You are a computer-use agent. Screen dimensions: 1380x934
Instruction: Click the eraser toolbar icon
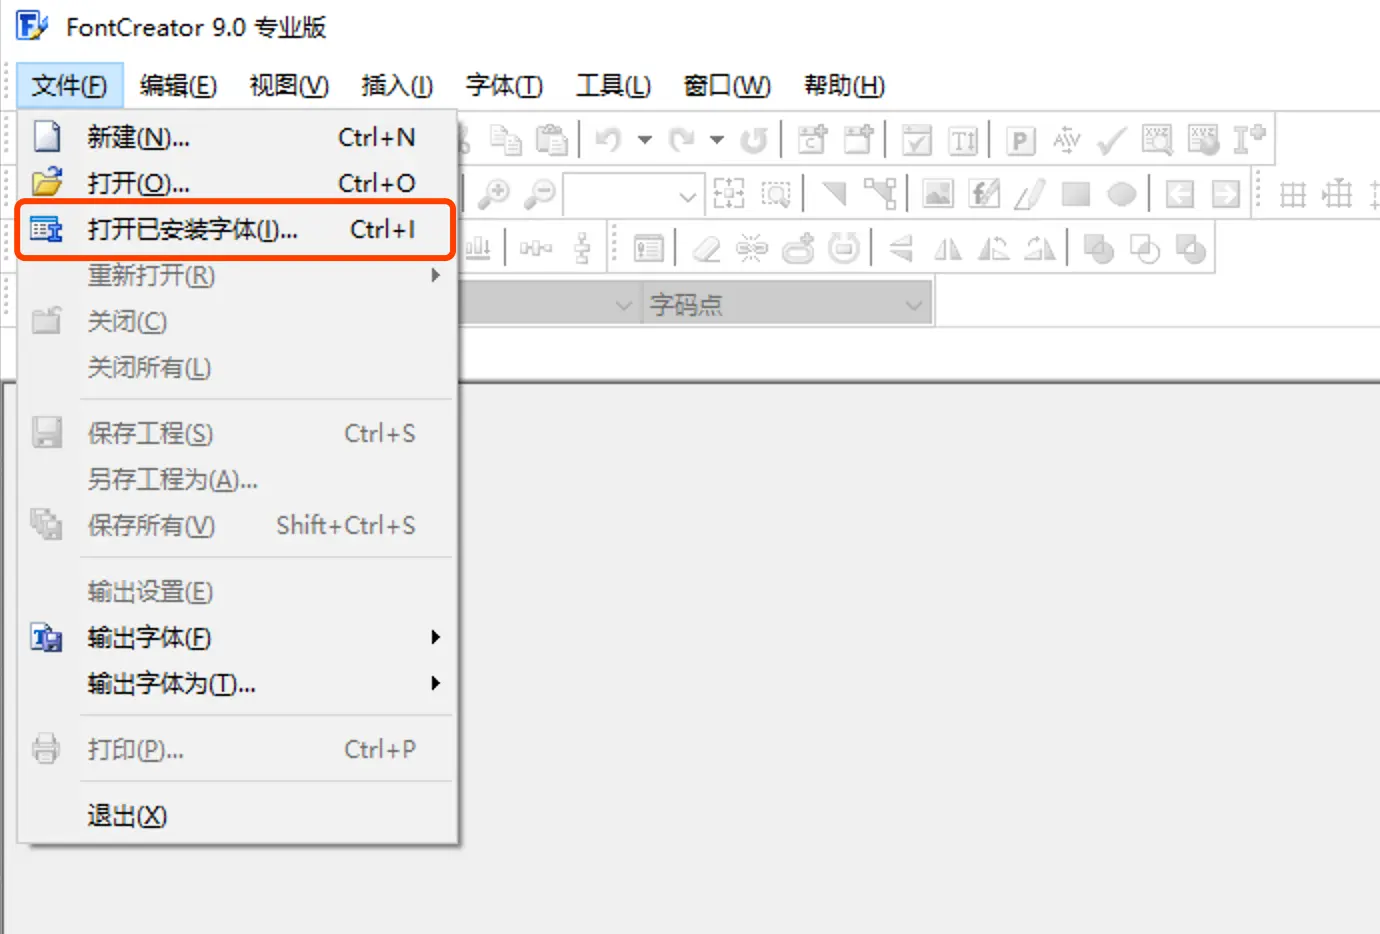tap(704, 250)
